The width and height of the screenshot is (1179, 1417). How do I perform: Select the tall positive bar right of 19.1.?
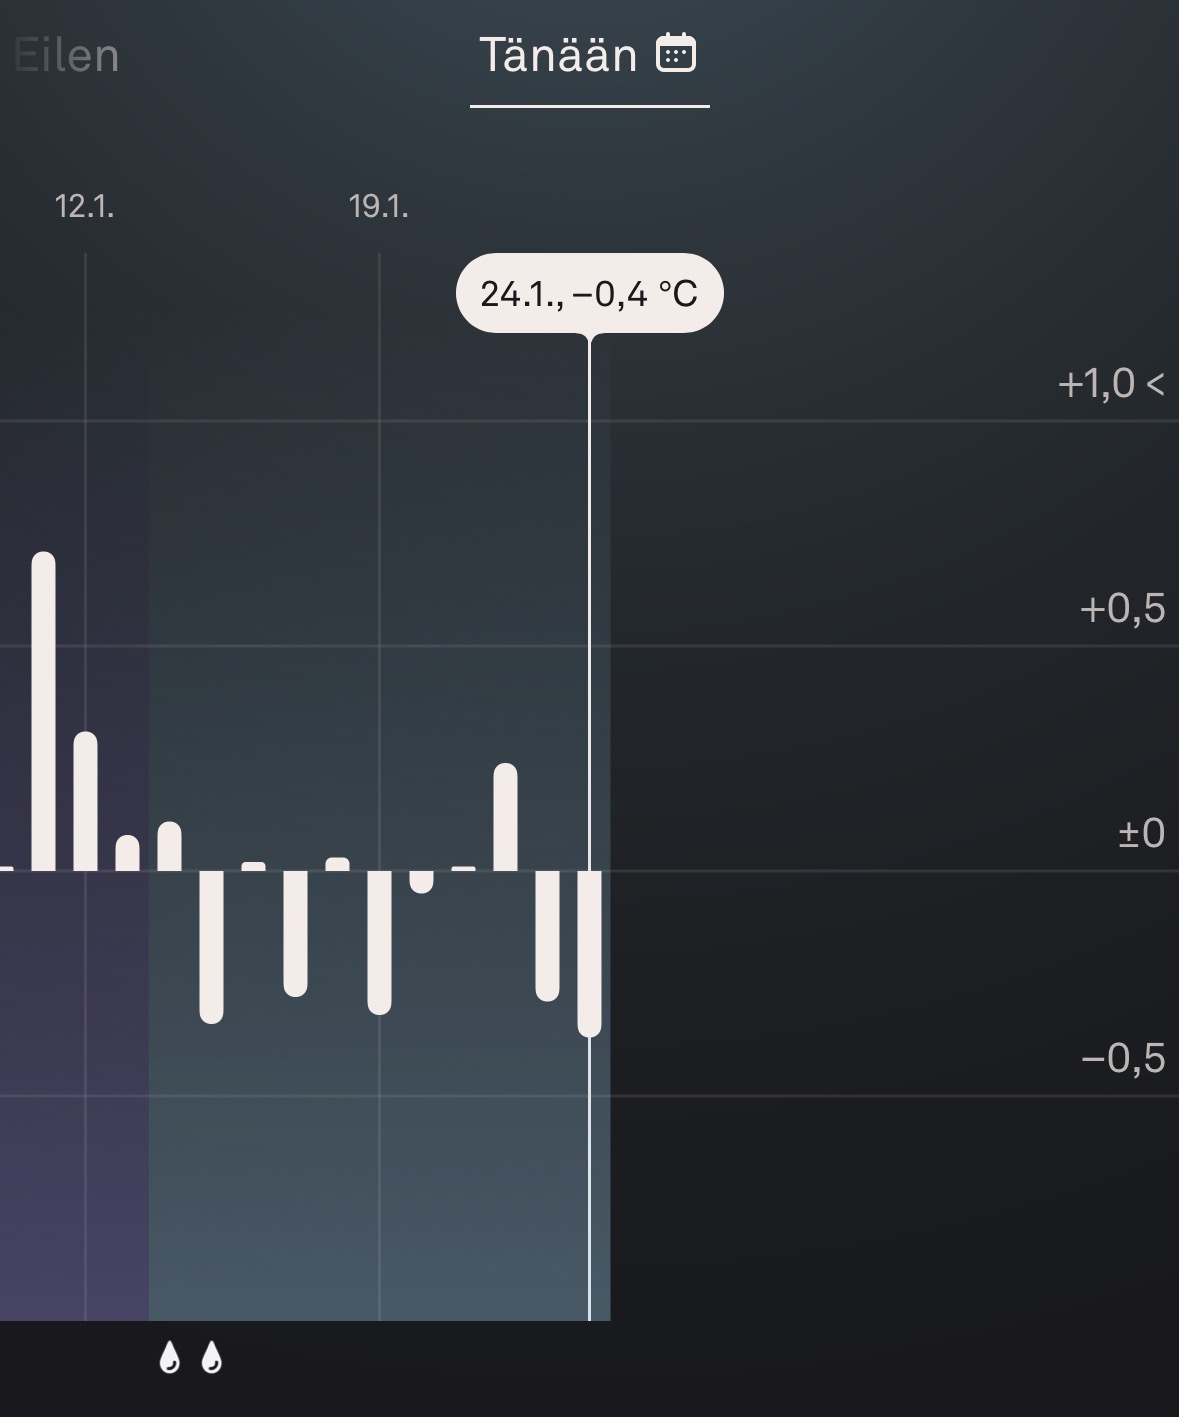pyautogui.click(x=505, y=817)
